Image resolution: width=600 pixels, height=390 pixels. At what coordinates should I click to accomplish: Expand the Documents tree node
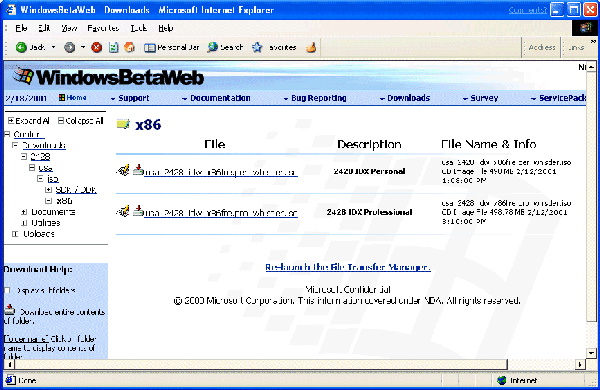click(x=24, y=212)
